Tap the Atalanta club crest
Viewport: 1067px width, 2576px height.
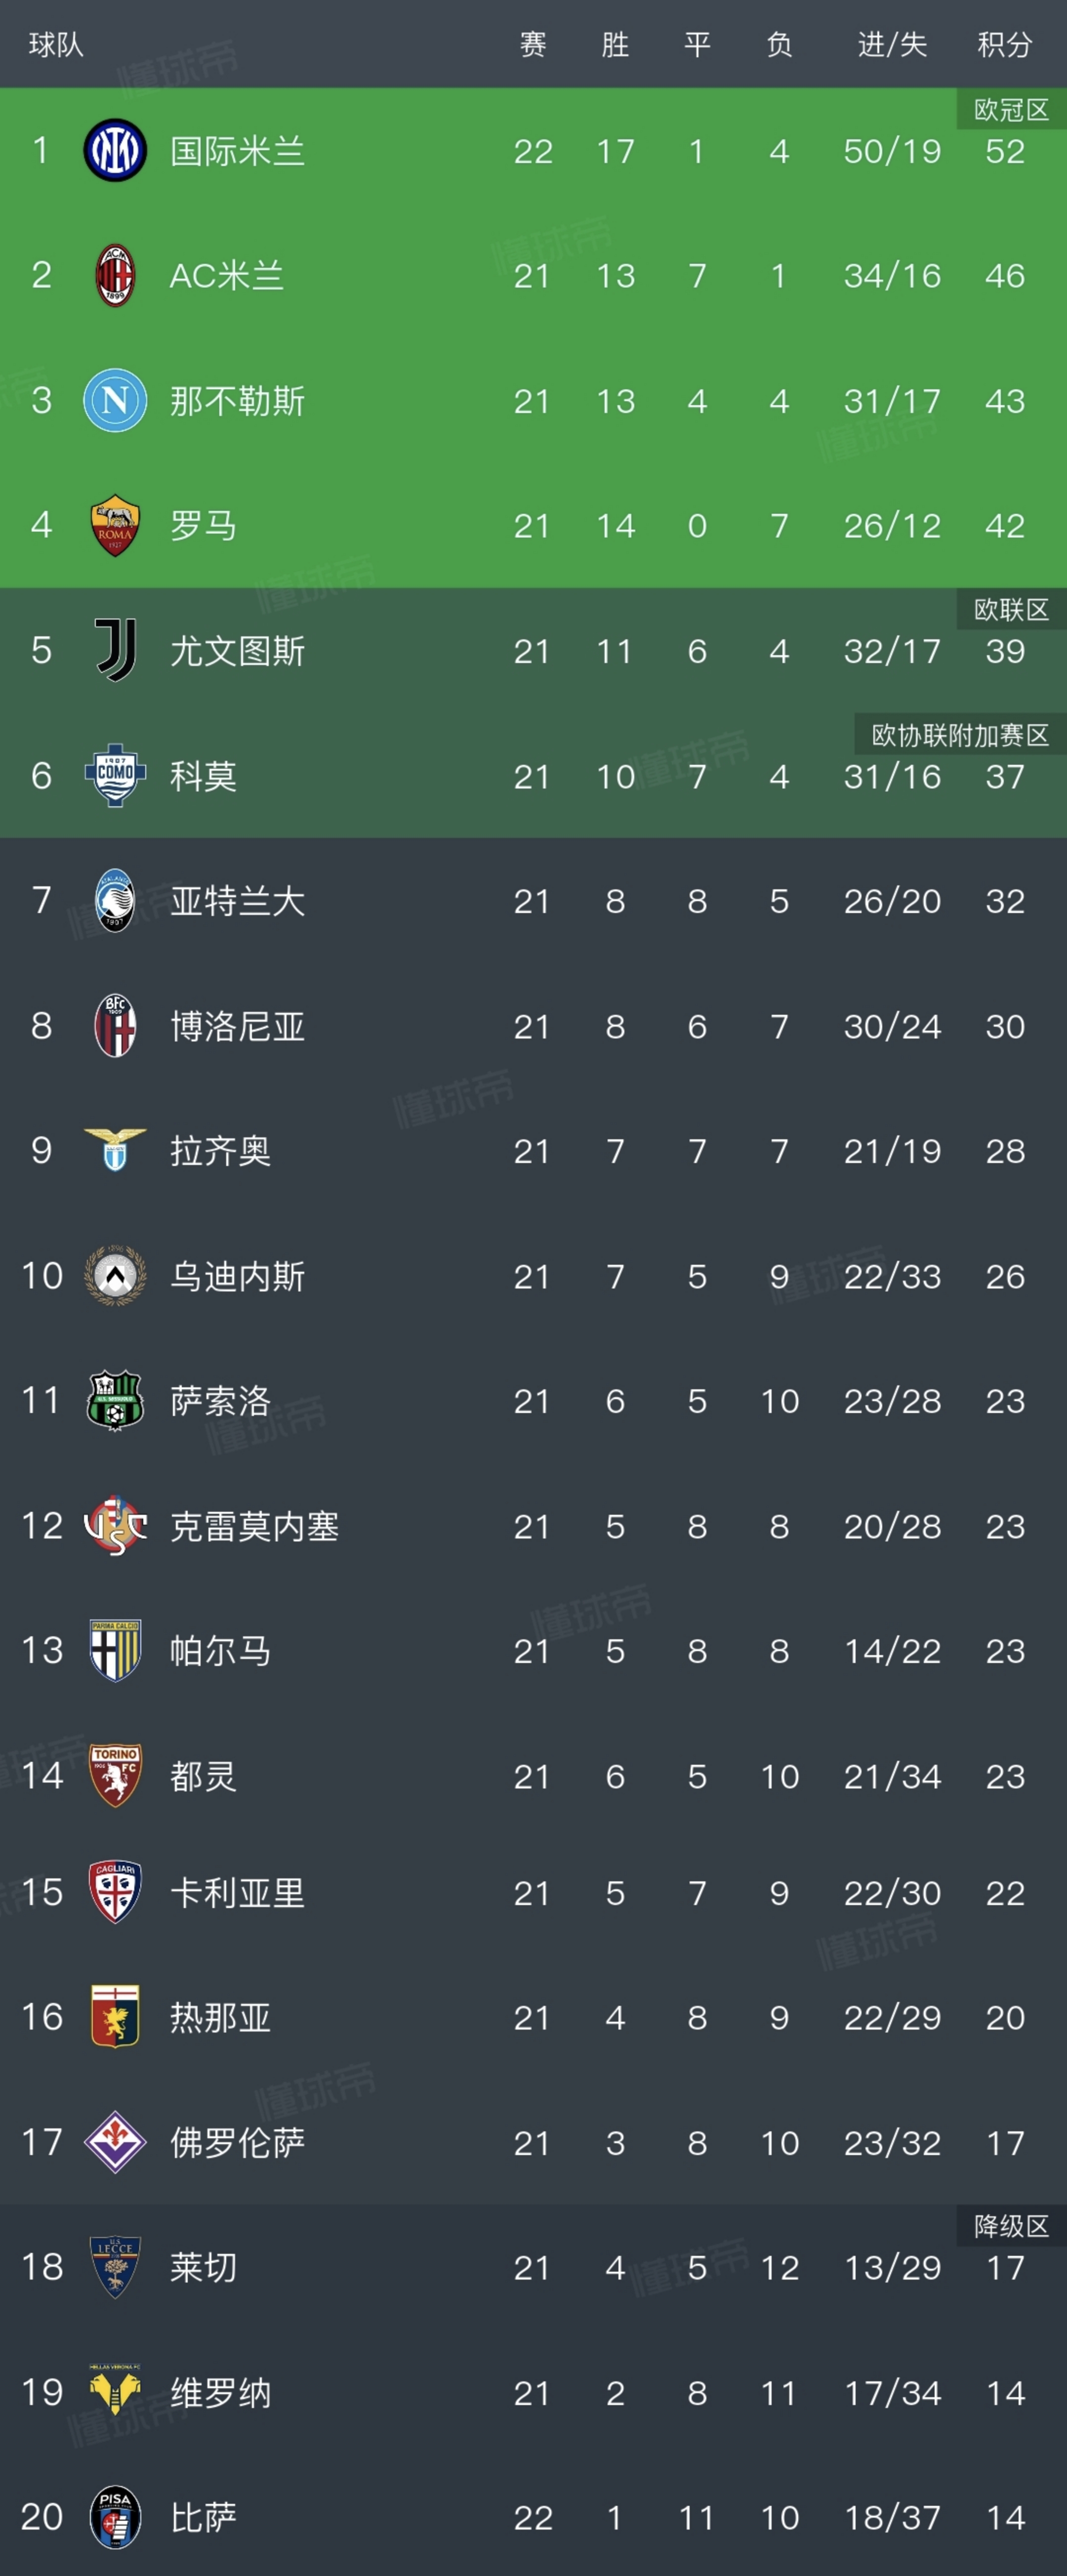(x=115, y=901)
